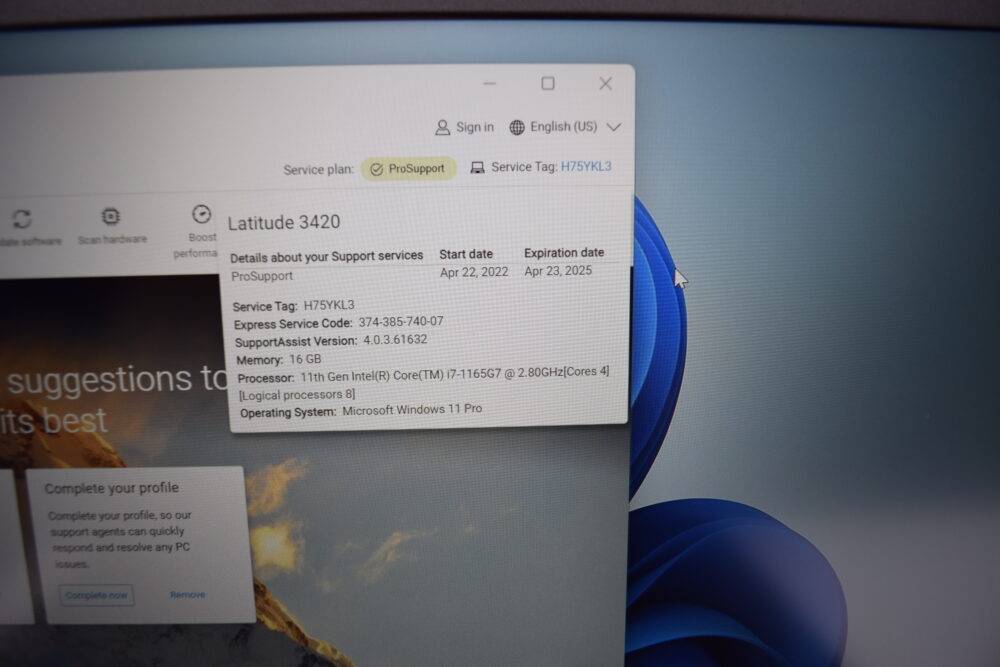Select the Processor i7-1165G7 text line
1000x667 pixels.
(x=423, y=375)
